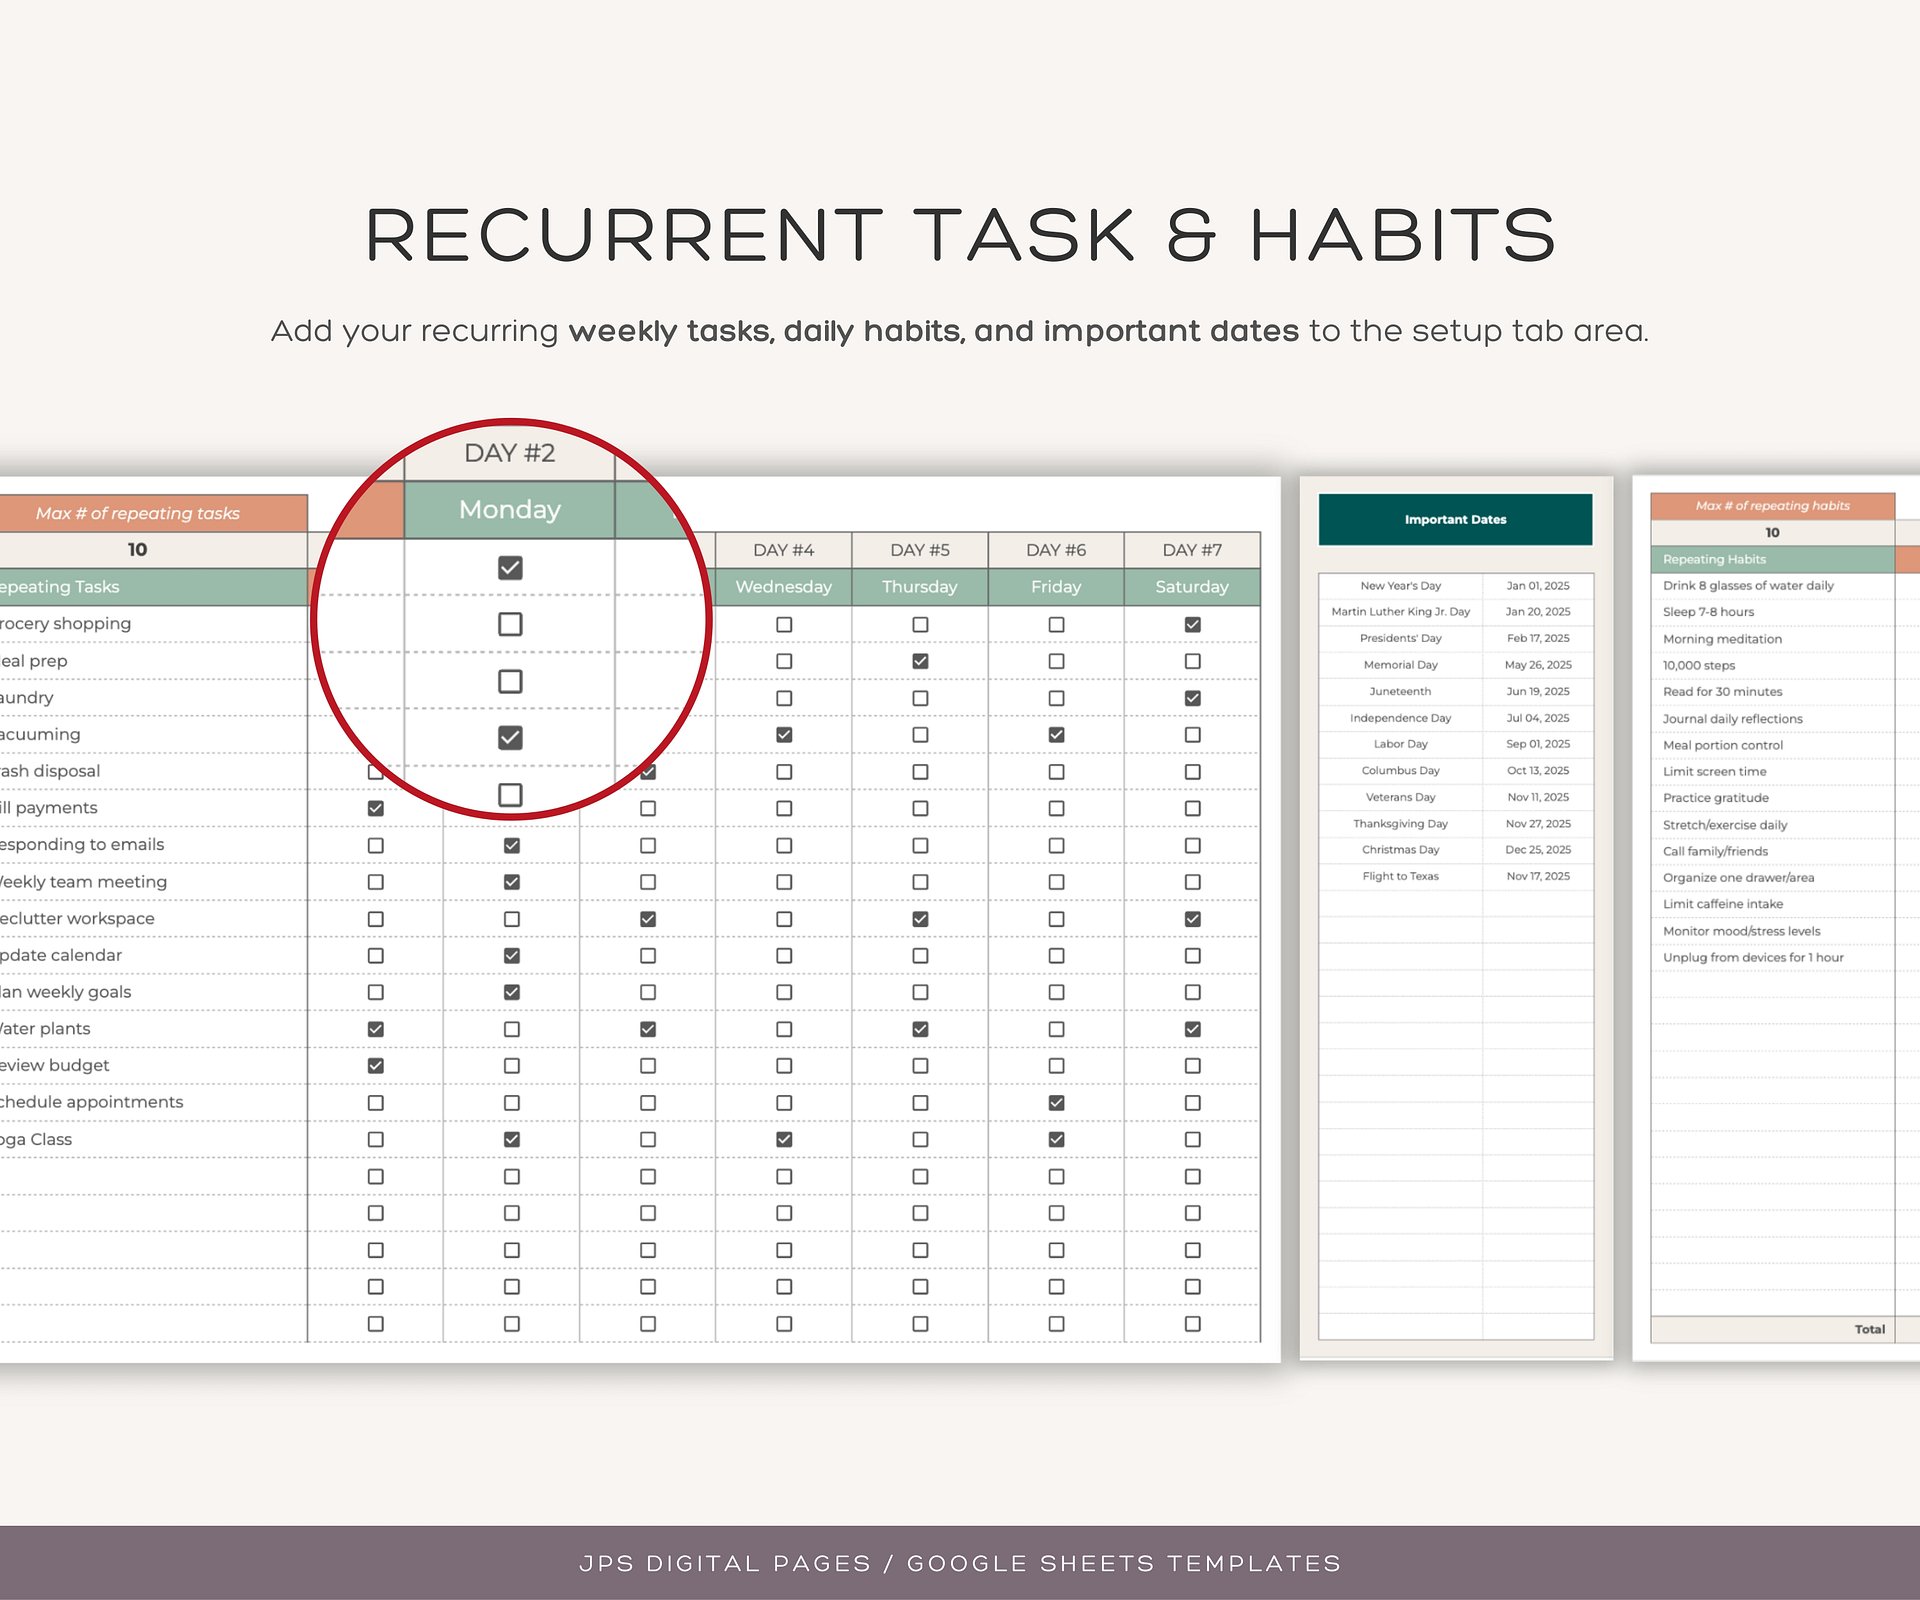Image resolution: width=1920 pixels, height=1600 pixels.
Task: Uncheck Schedule appointments for Friday
Action: point(1056,1103)
